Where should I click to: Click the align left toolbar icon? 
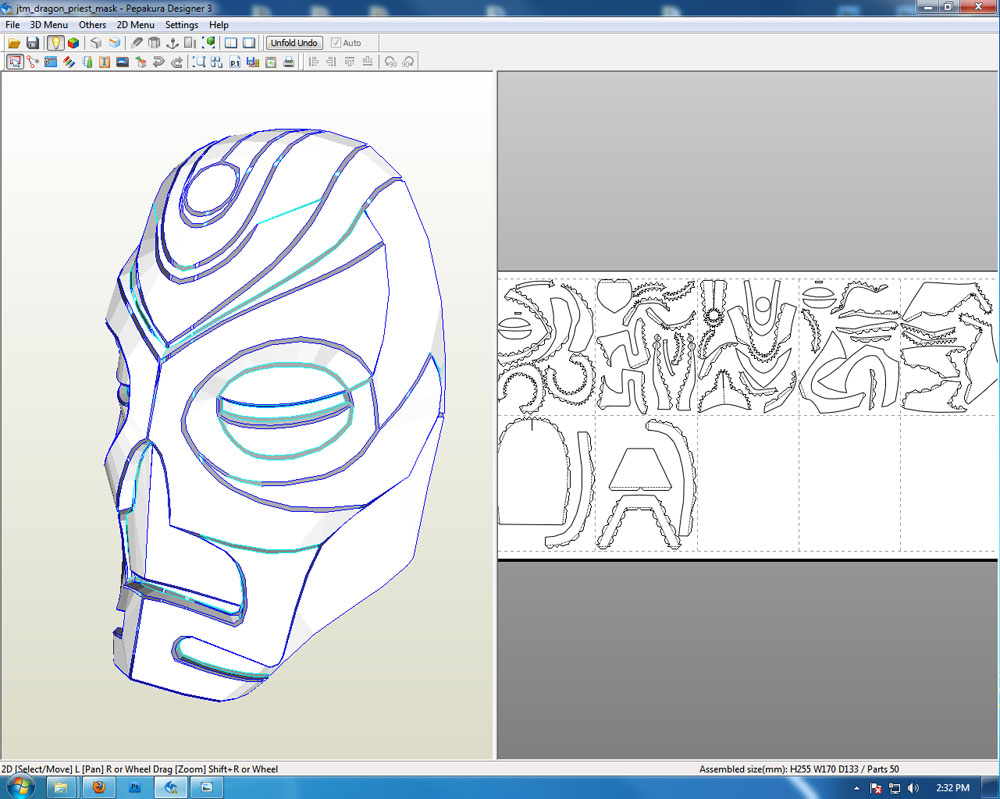[x=313, y=62]
